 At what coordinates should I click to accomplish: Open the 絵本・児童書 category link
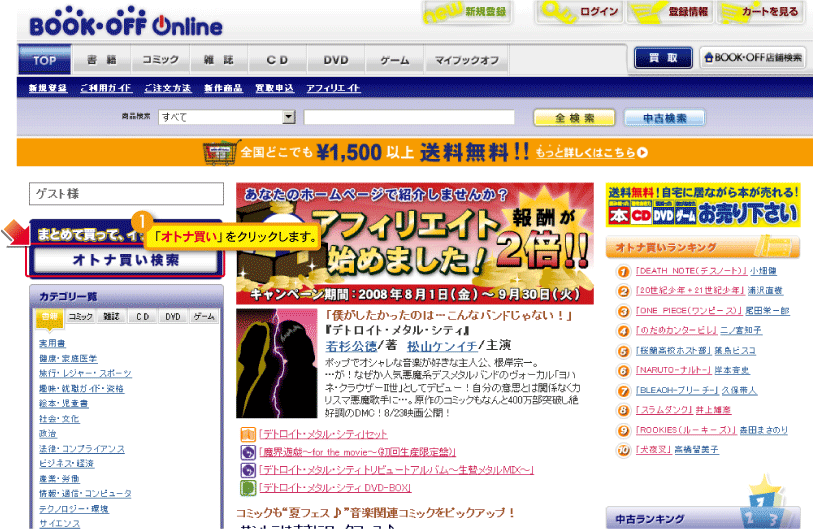click(x=63, y=403)
